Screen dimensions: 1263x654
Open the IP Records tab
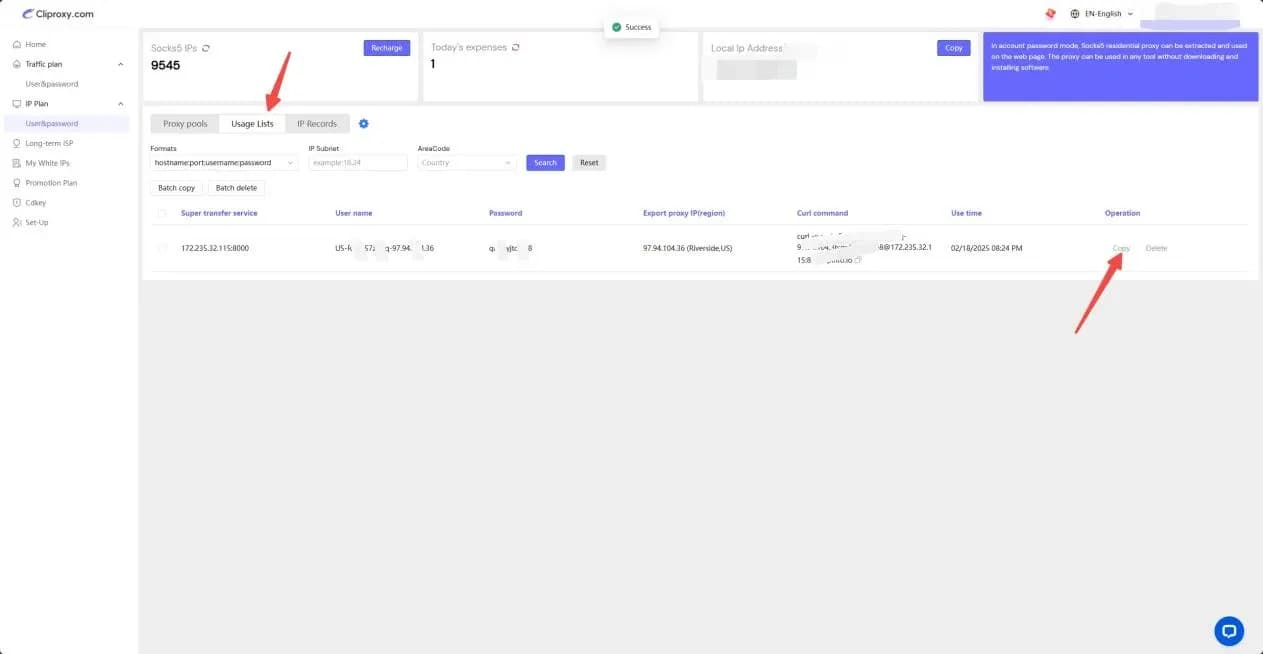(316, 123)
